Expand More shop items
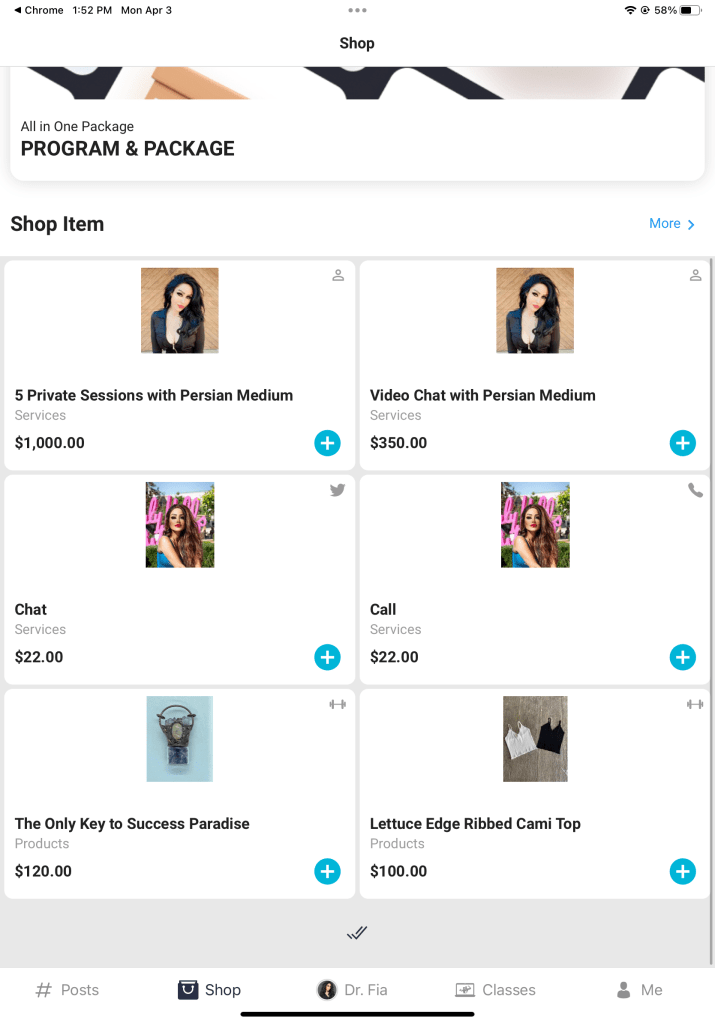The image size is (715, 1023). pyautogui.click(x=672, y=224)
